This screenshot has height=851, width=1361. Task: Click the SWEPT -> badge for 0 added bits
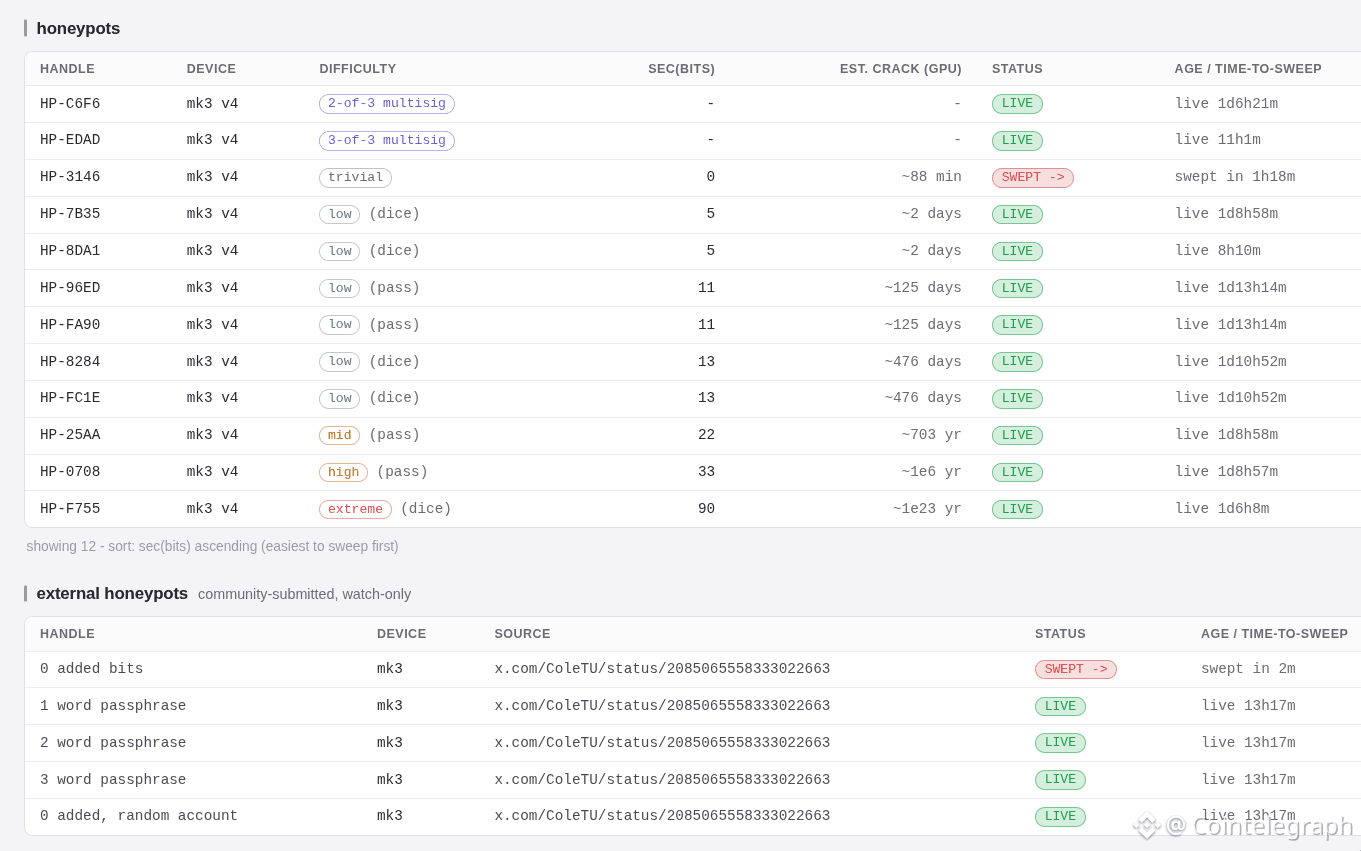(1075, 670)
